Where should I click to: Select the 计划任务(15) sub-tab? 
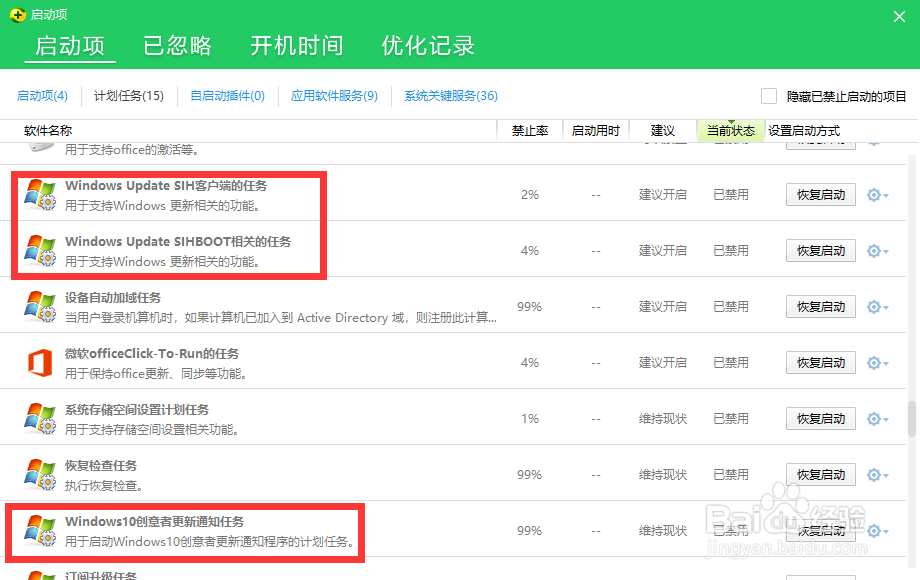[x=128, y=96]
